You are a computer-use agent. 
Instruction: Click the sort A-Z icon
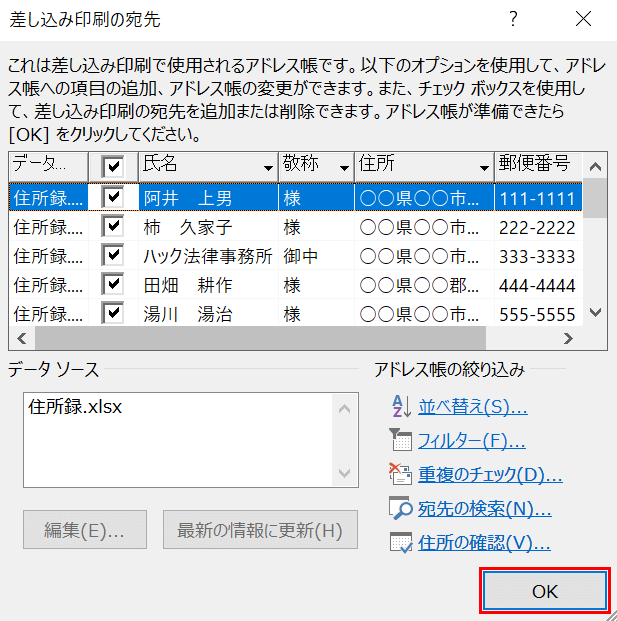point(401,406)
